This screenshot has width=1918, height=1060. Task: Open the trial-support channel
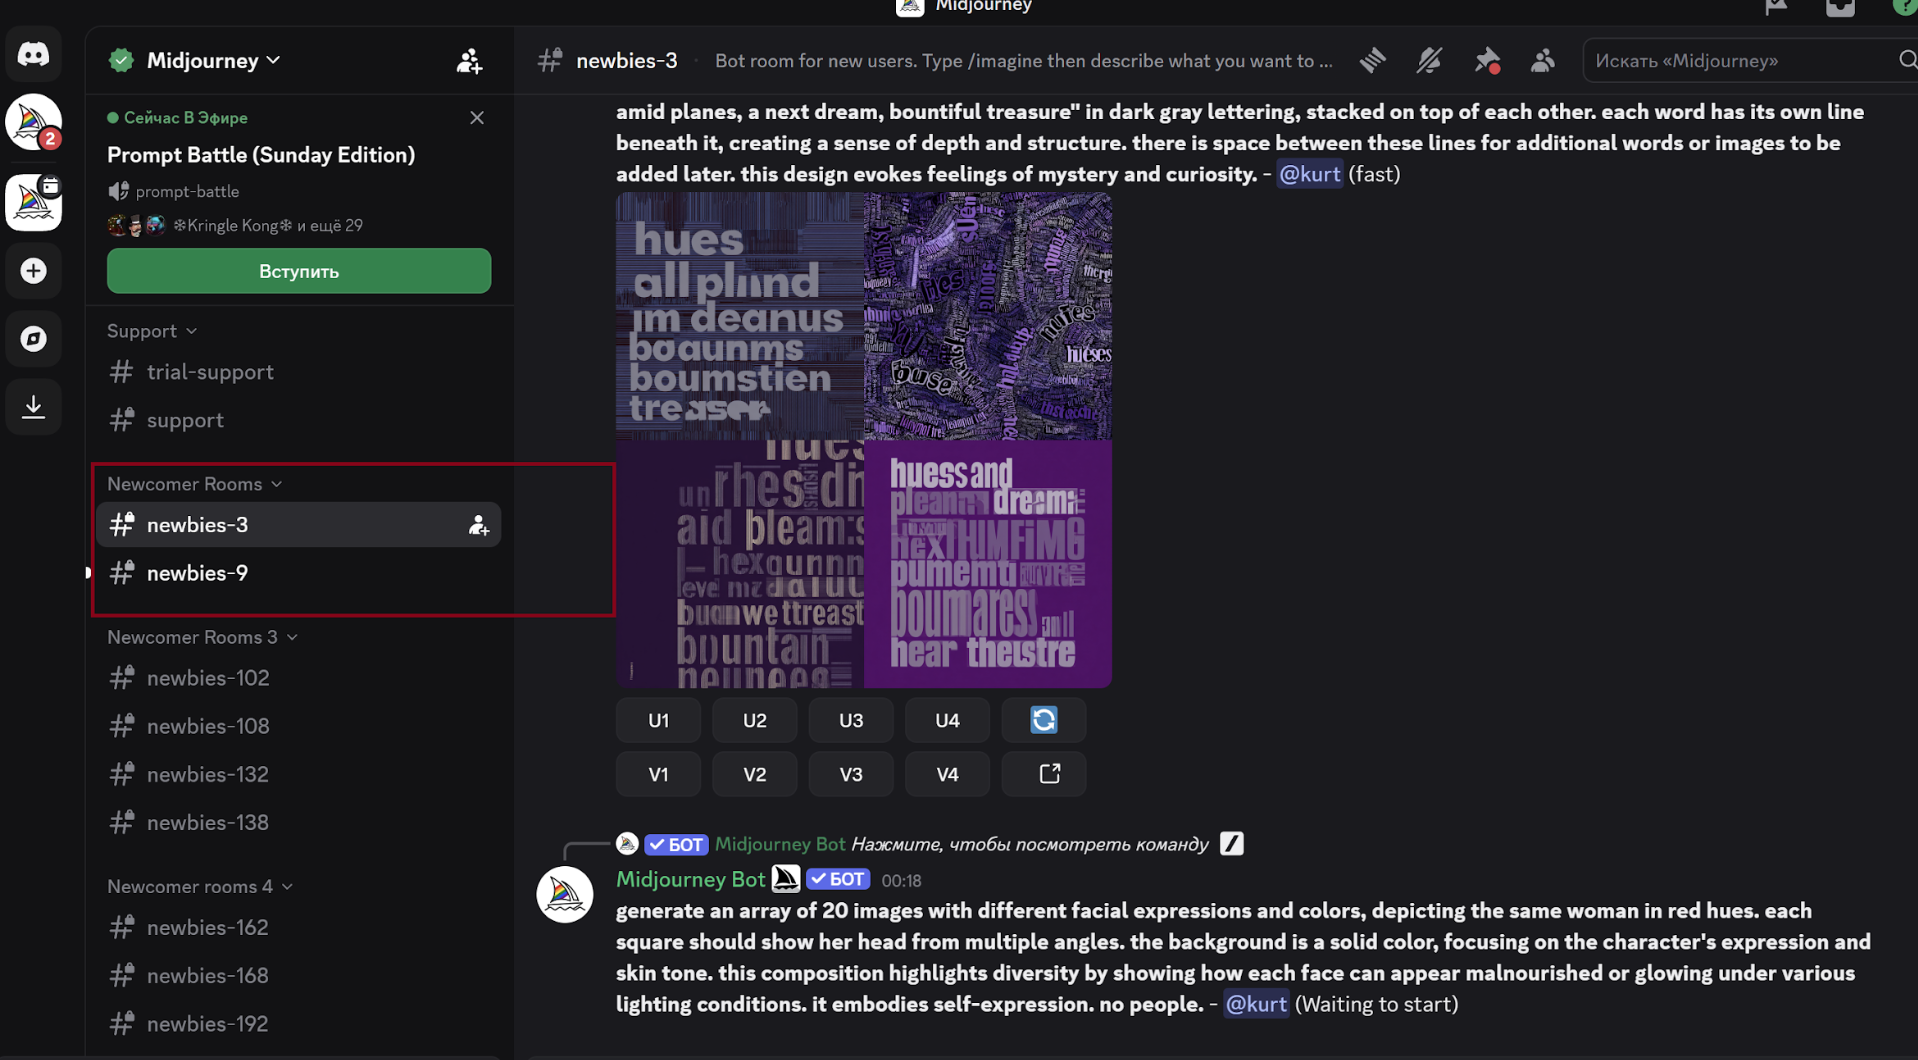click(x=210, y=372)
